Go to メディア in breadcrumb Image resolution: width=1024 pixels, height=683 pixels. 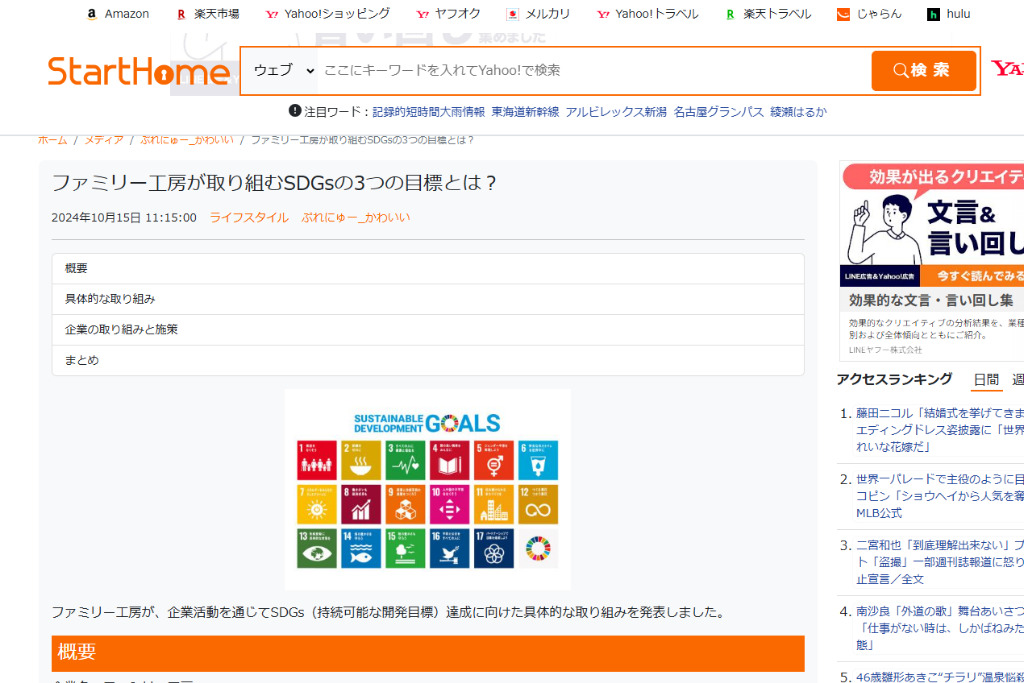[103, 140]
